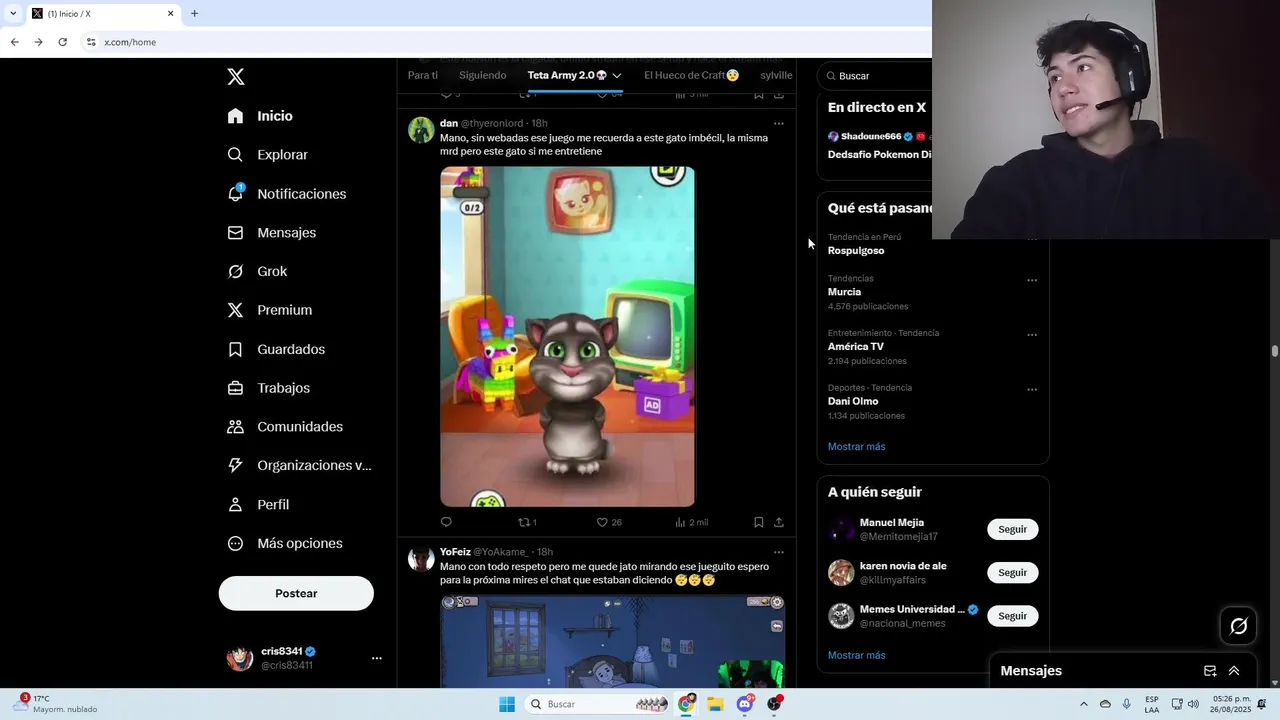Click the Postear button
Image resolution: width=1280 pixels, height=720 pixels.
point(296,593)
